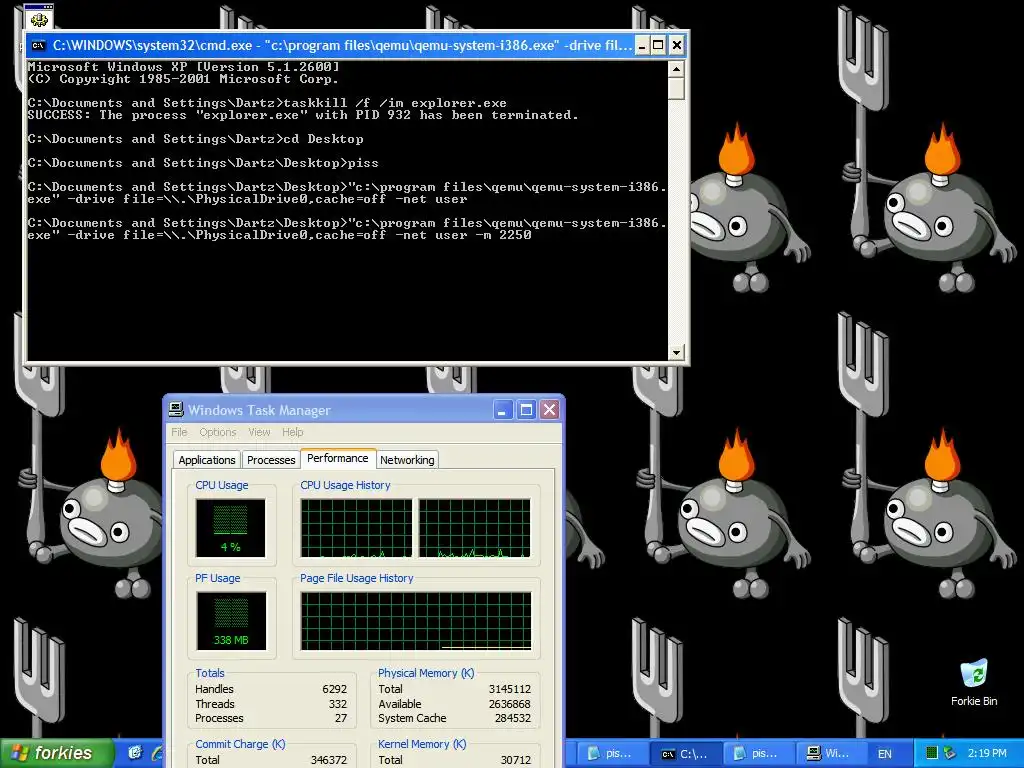Click the cmd scrollbar down arrow
The height and width of the screenshot is (768, 1024).
pos(677,352)
